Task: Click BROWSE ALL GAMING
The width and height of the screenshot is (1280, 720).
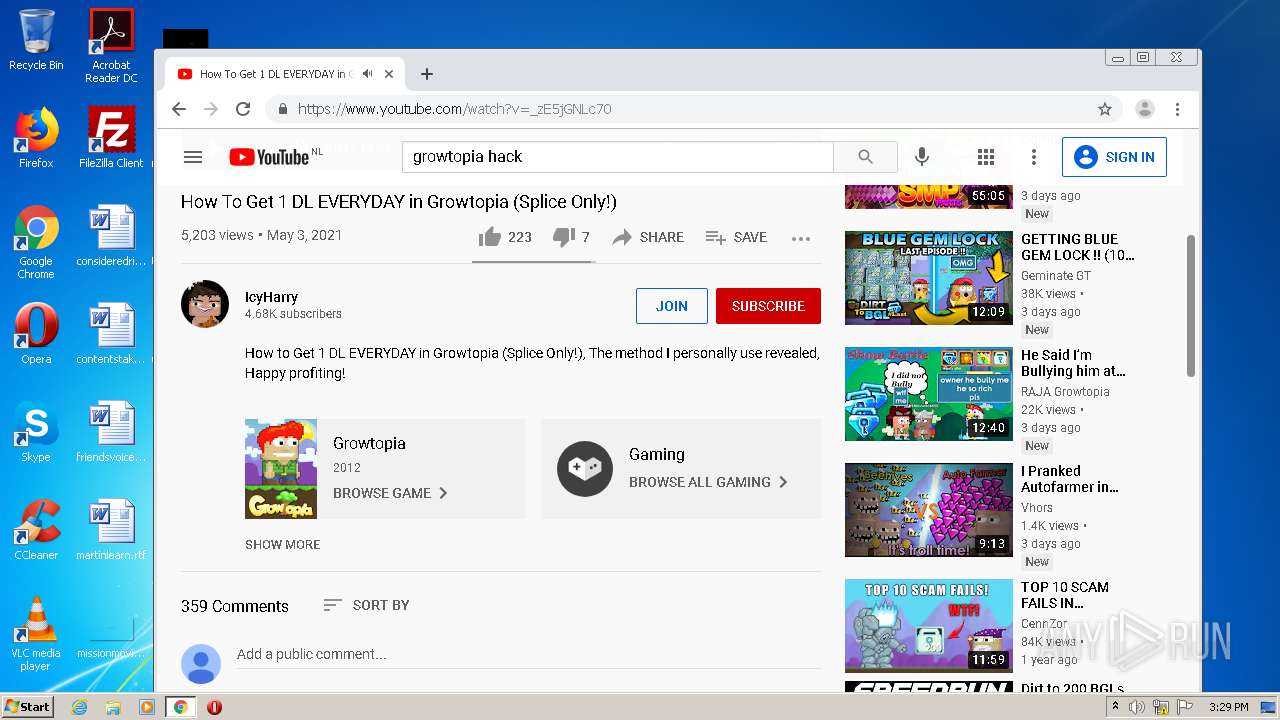Action: pos(709,482)
